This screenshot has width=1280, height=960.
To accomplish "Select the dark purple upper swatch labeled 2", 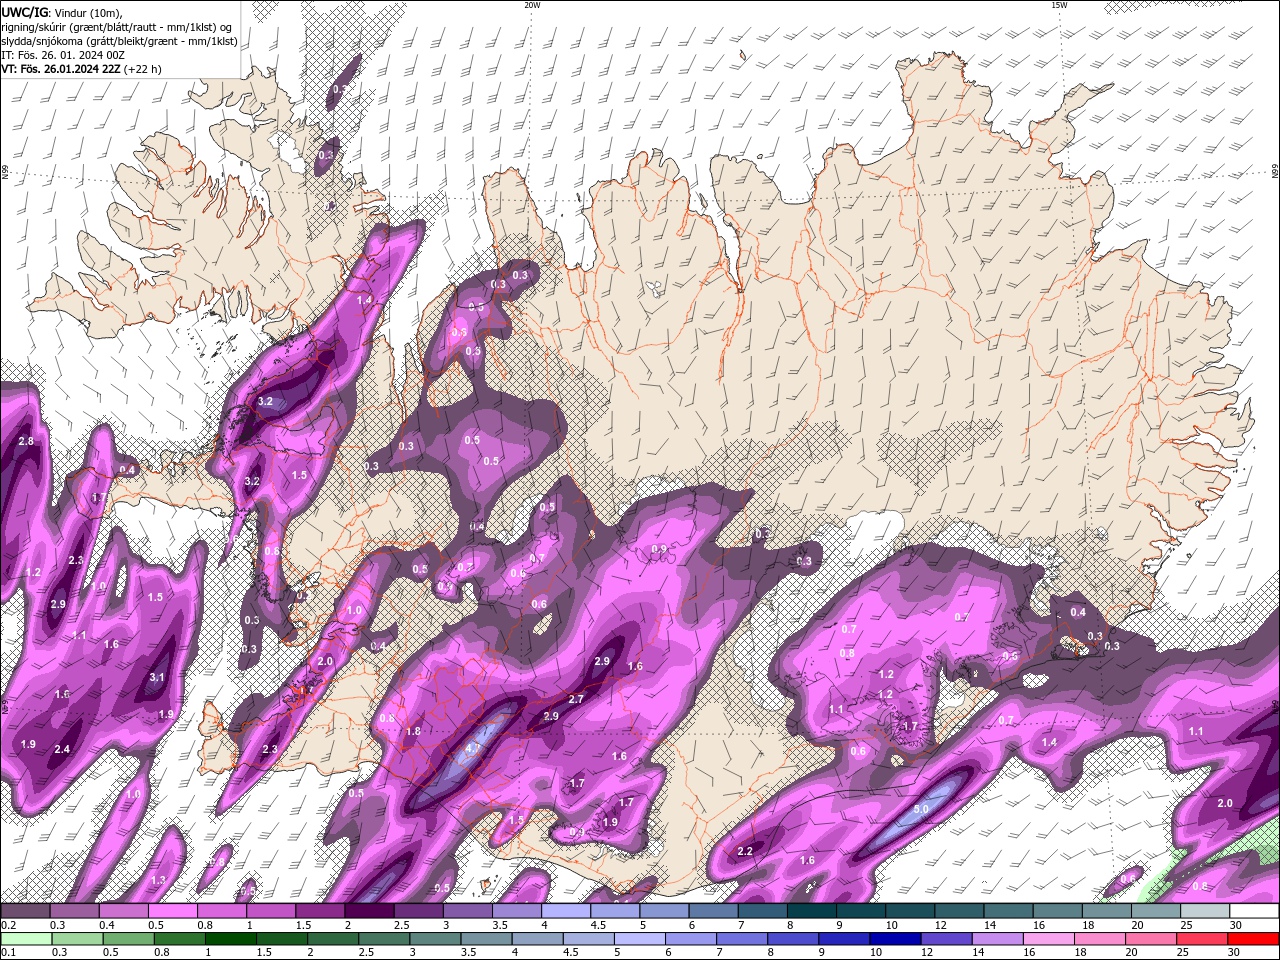I will pos(369,911).
